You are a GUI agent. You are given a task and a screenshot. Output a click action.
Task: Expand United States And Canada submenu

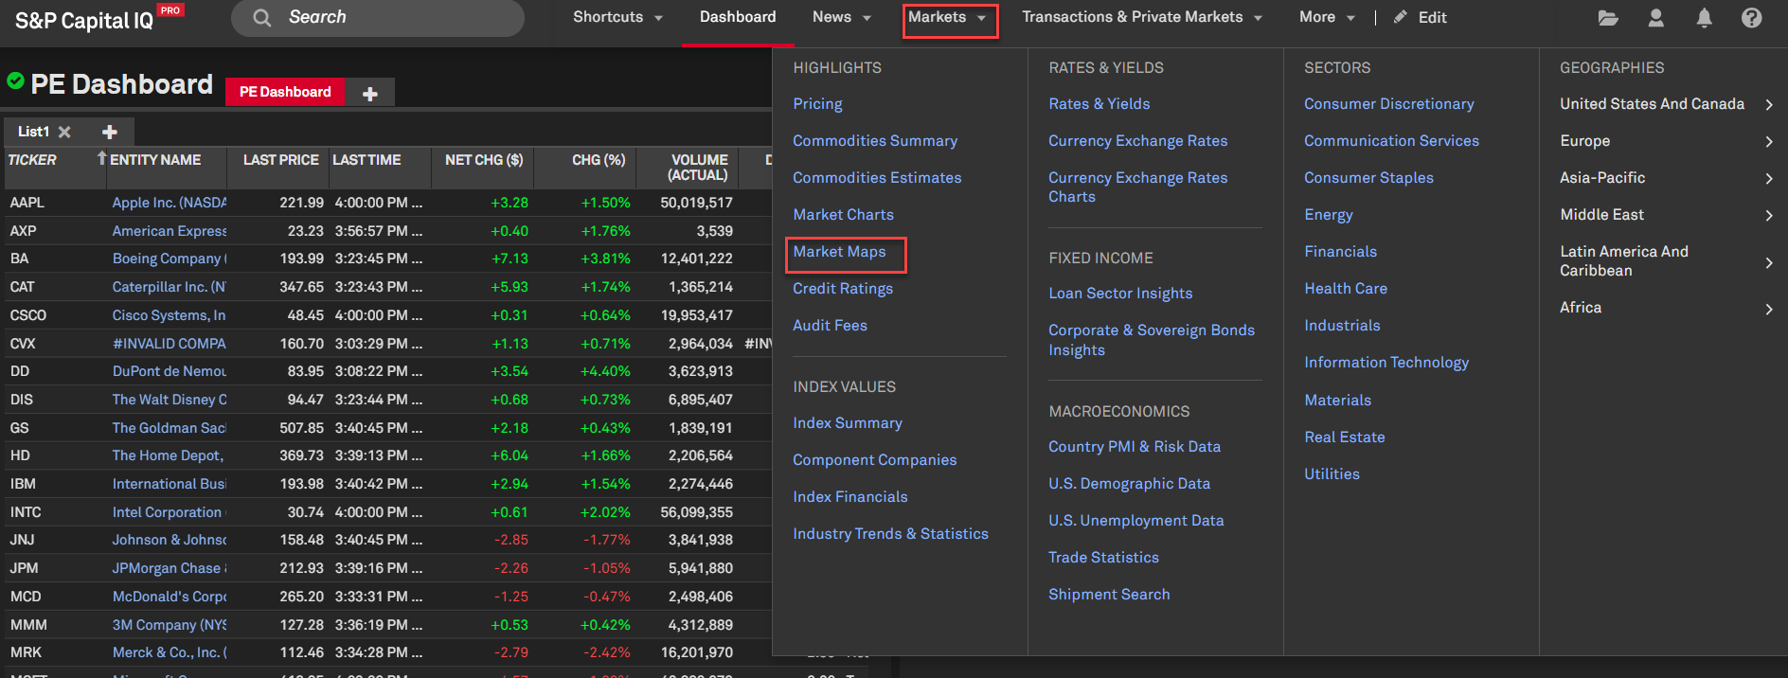pos(1768,105)
